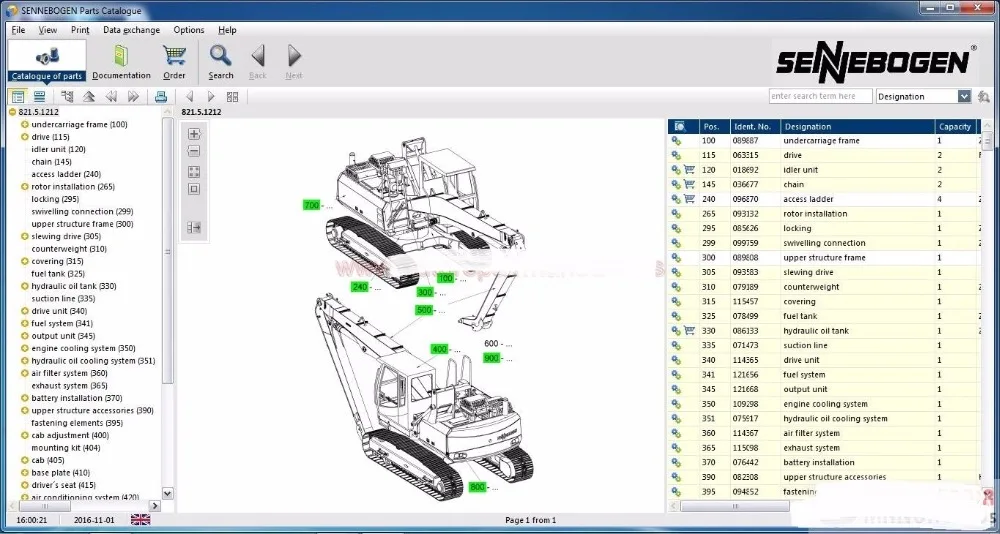Image resolution: width=1000 pixels, height=534 pixels.
Task: Add chain to cart icon
Action: tap(689, 184)
